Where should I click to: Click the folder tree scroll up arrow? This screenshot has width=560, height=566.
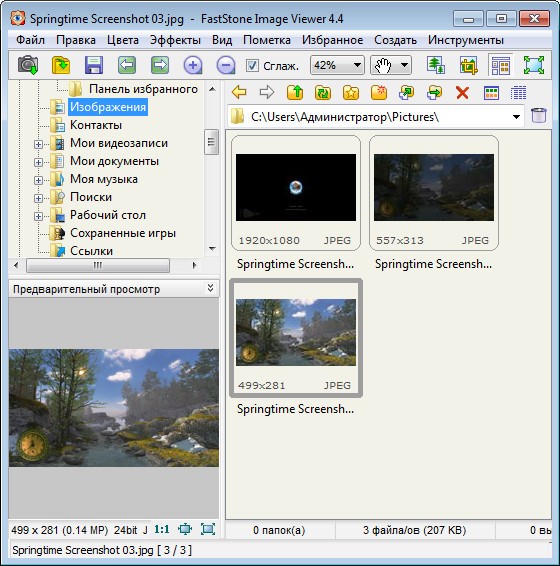click(212, 89)
